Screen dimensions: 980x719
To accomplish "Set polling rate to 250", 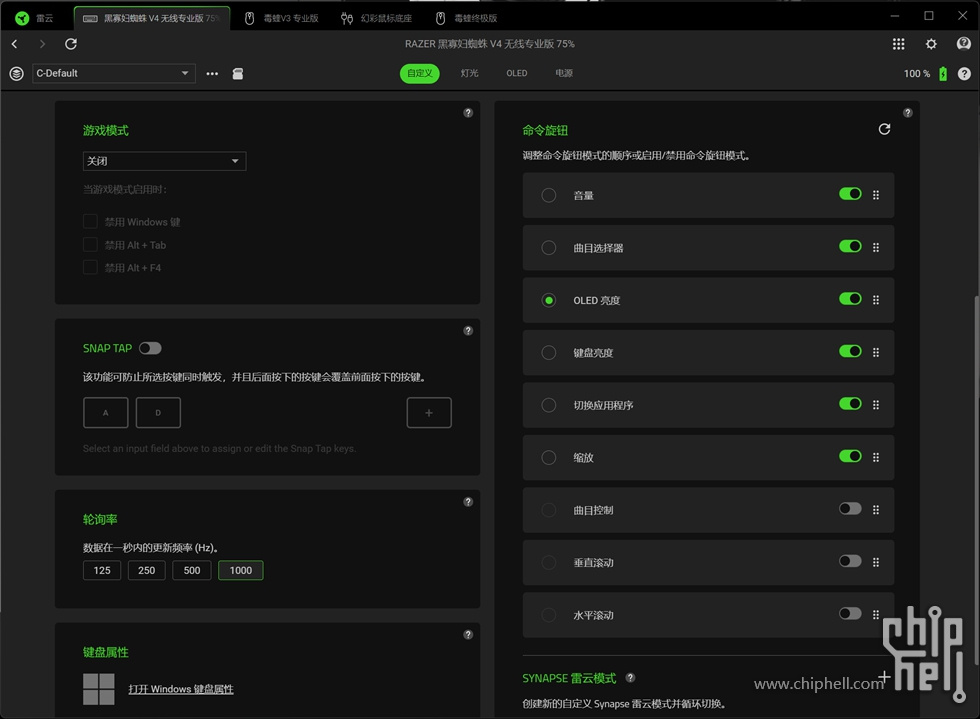I will point(147,570).
